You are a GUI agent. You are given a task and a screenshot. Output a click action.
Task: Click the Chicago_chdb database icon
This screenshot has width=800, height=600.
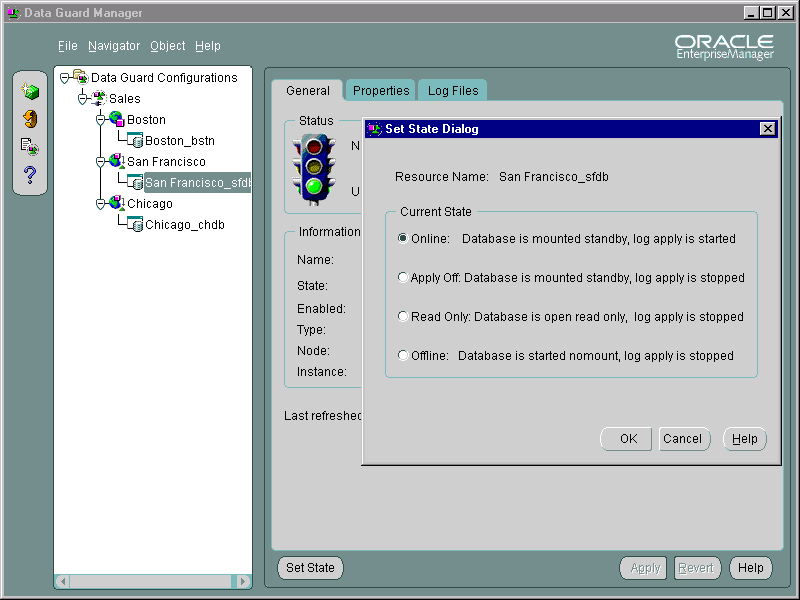pyautogui.click(x=136, y=225)
